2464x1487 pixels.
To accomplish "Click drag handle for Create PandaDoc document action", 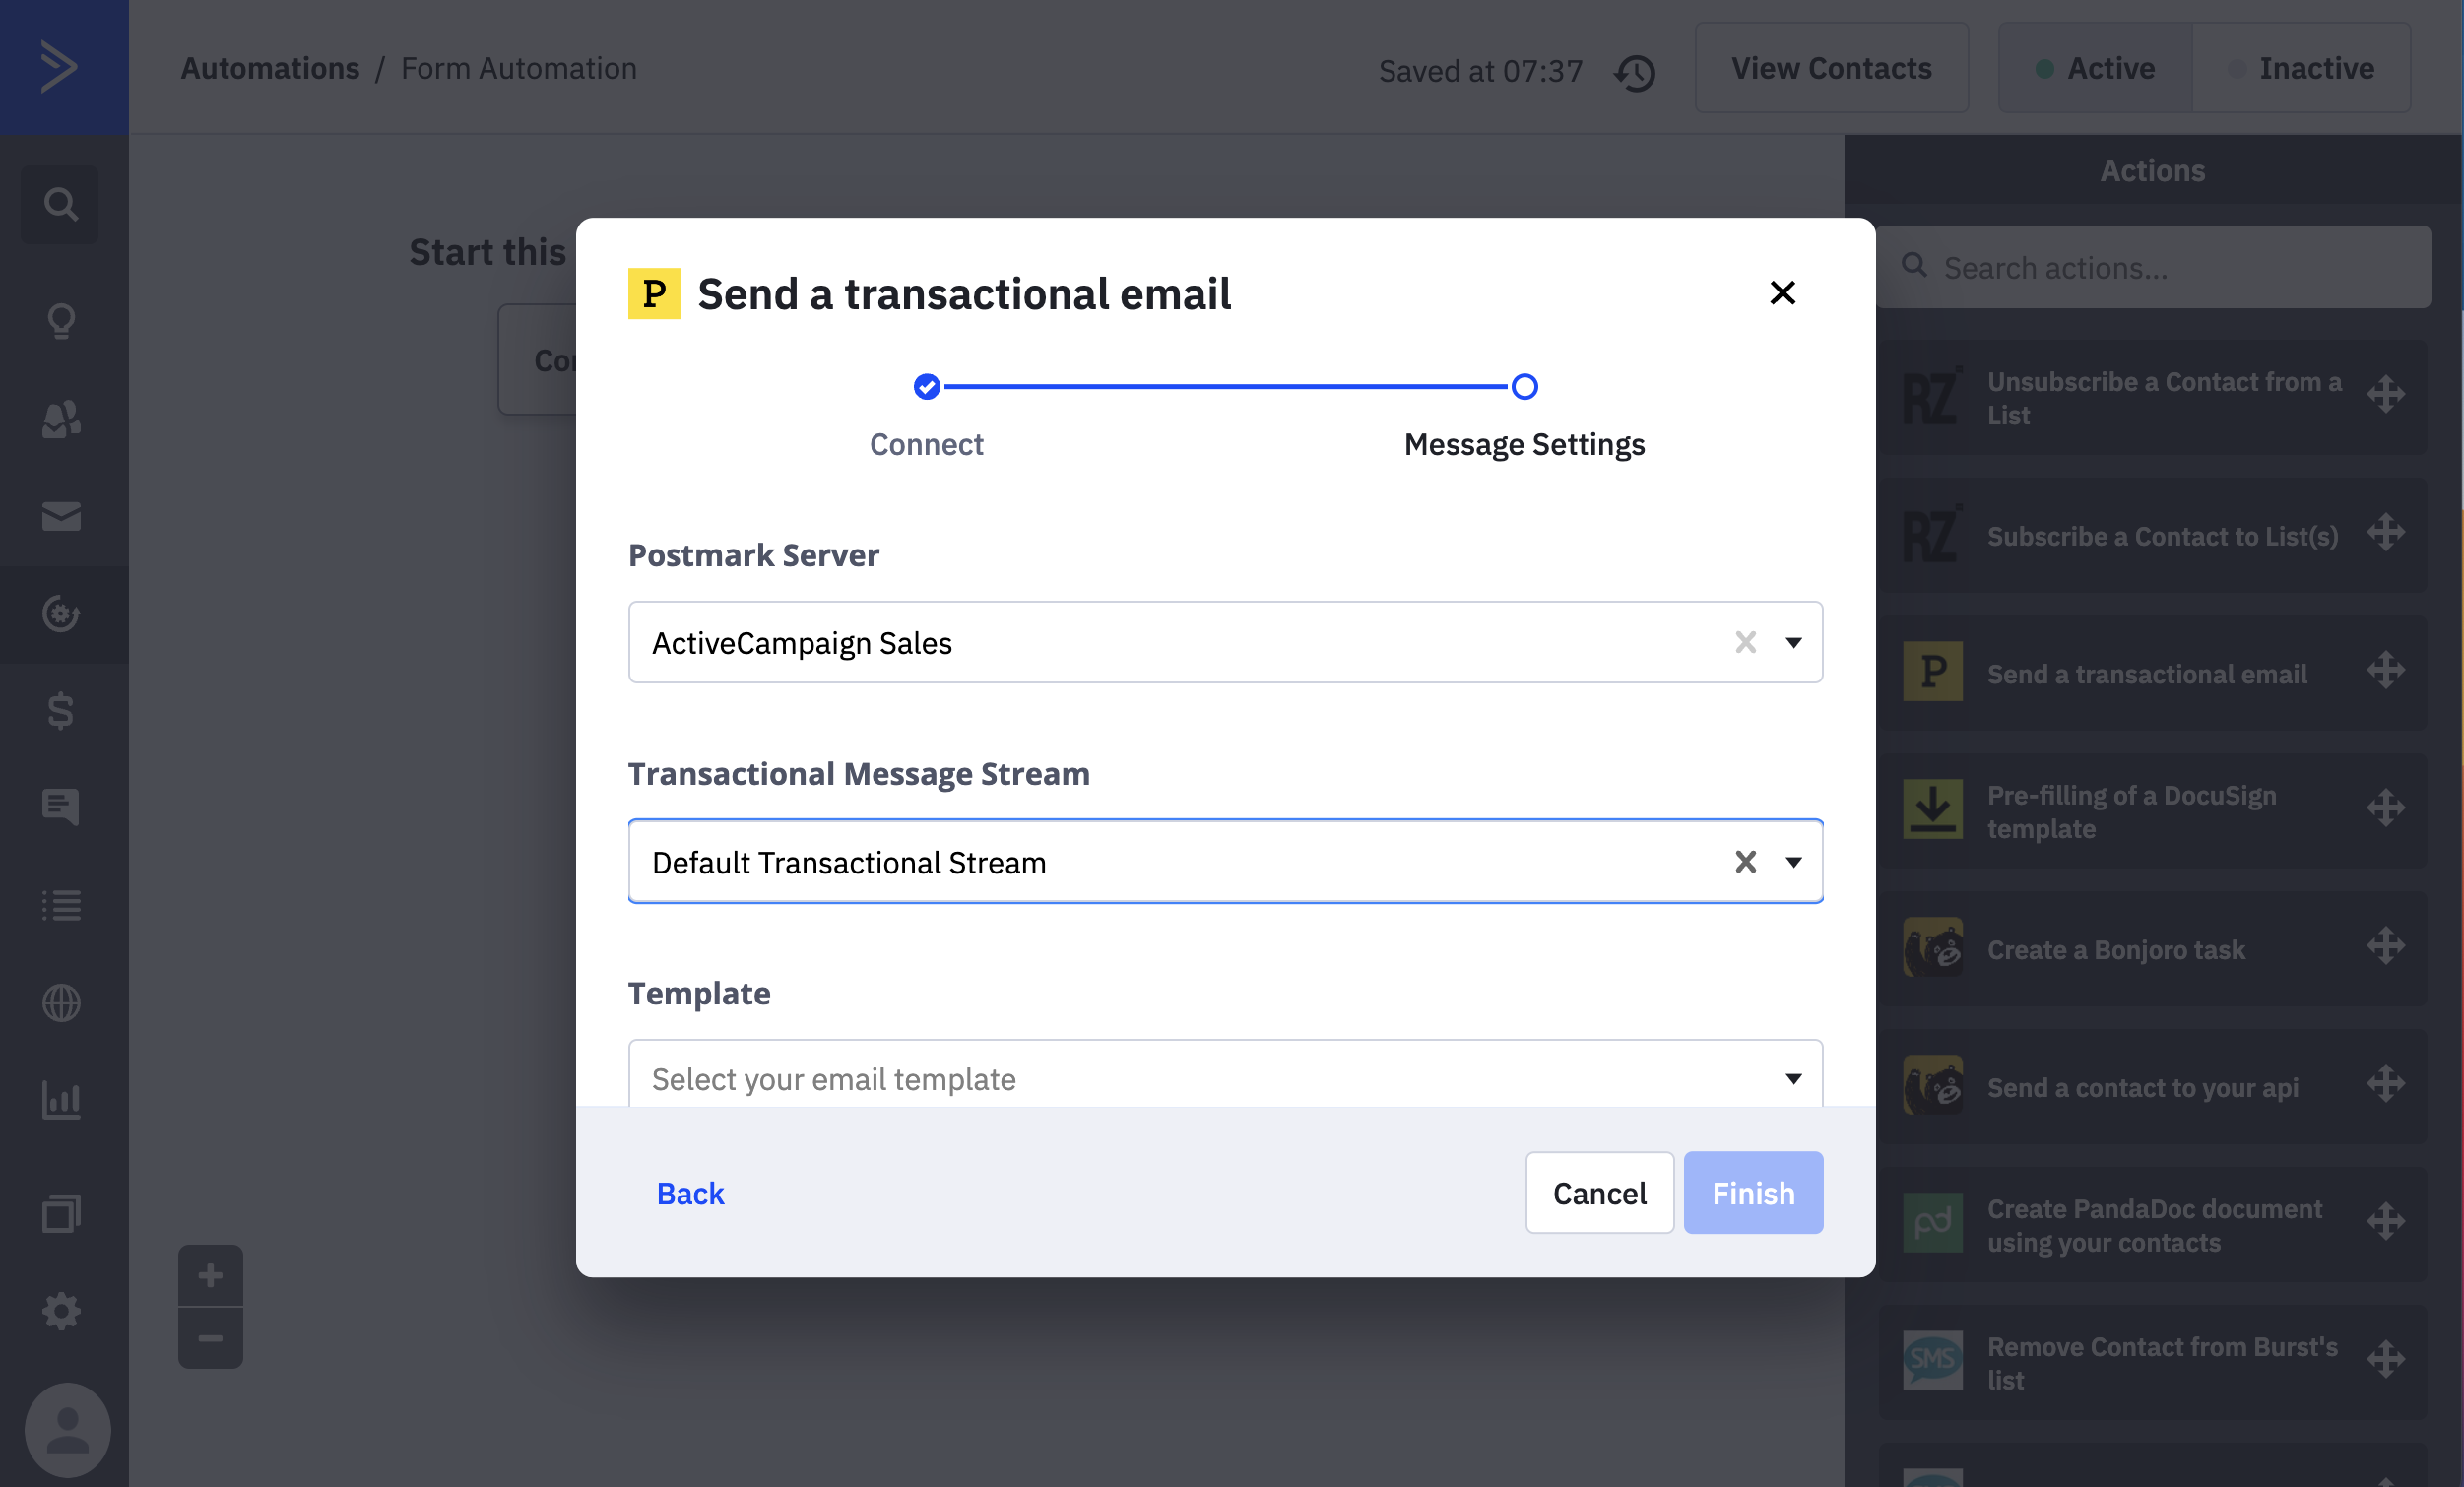I will pos(2386,1222).
